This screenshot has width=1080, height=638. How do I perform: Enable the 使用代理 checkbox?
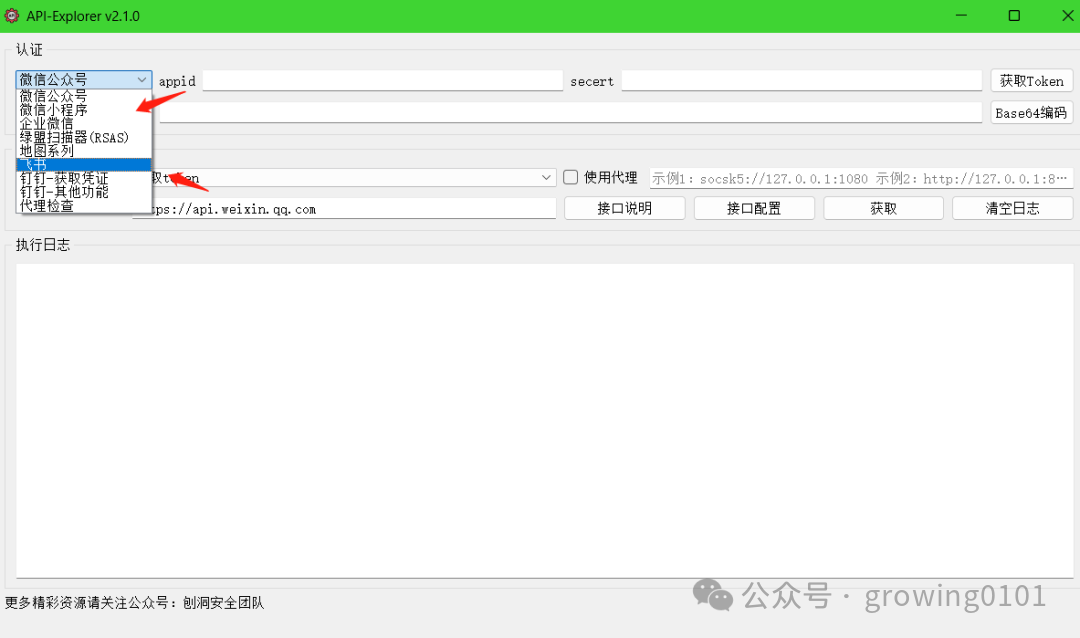tap(569, 177)
